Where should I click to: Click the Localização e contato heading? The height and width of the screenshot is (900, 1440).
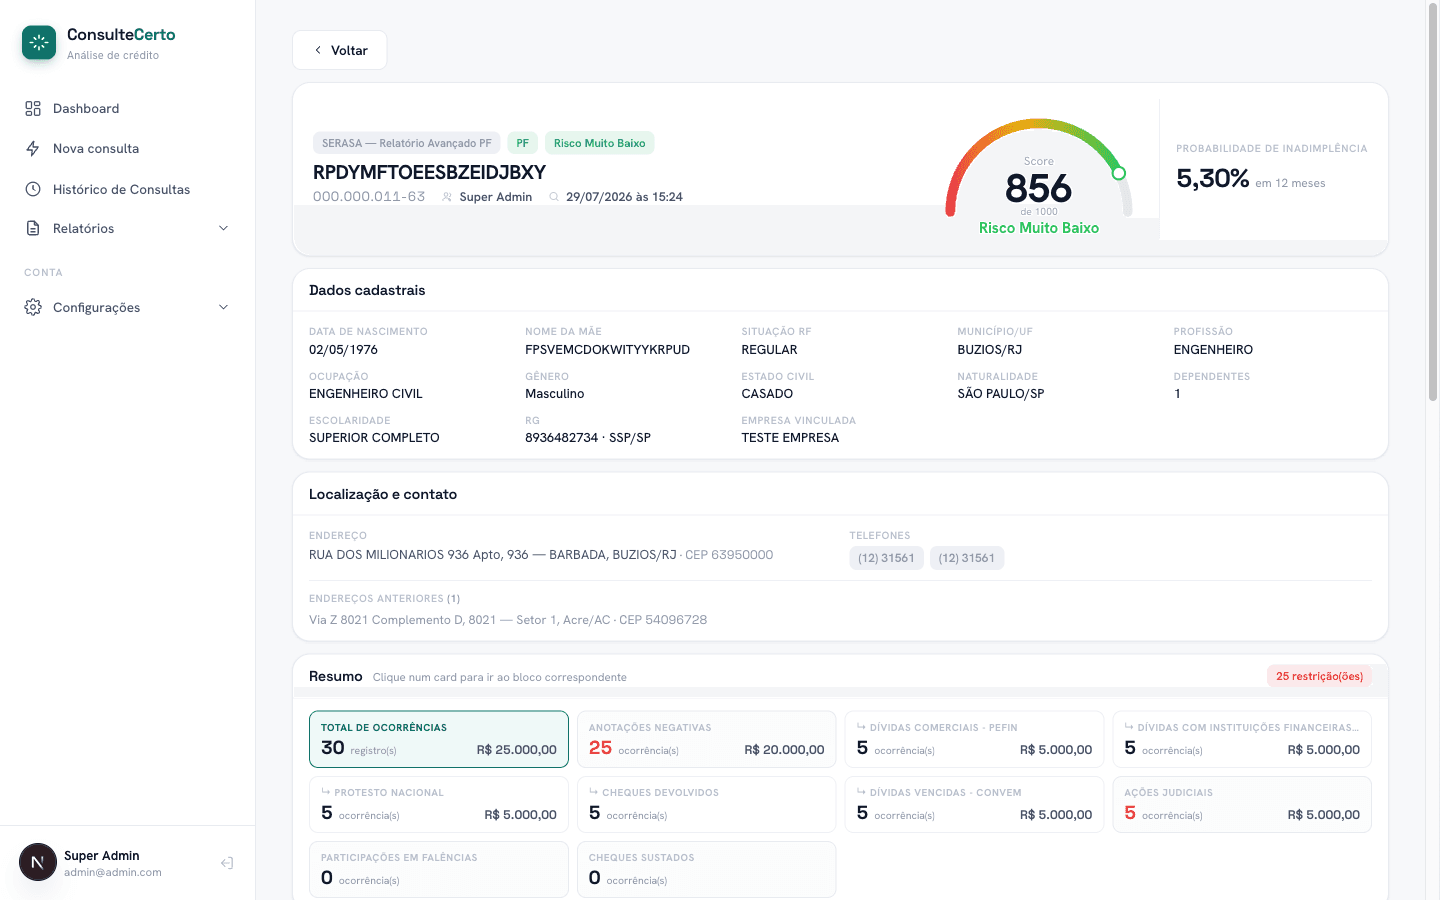point(383,494)
